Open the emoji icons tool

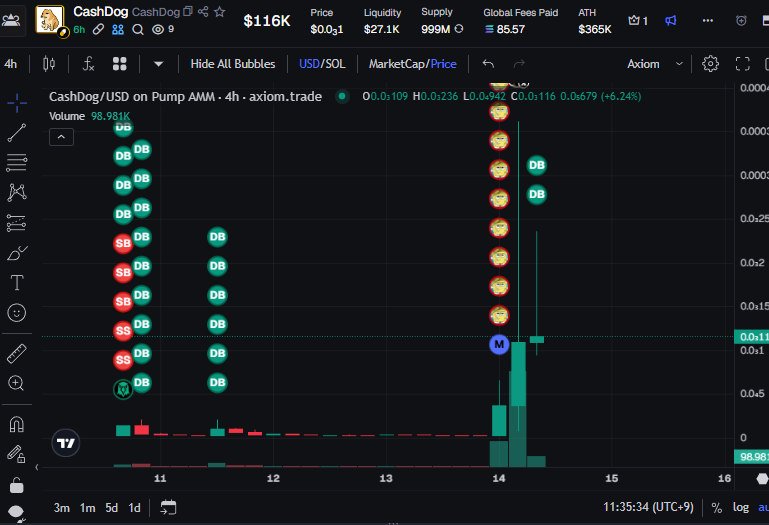[x=17, y=313]
